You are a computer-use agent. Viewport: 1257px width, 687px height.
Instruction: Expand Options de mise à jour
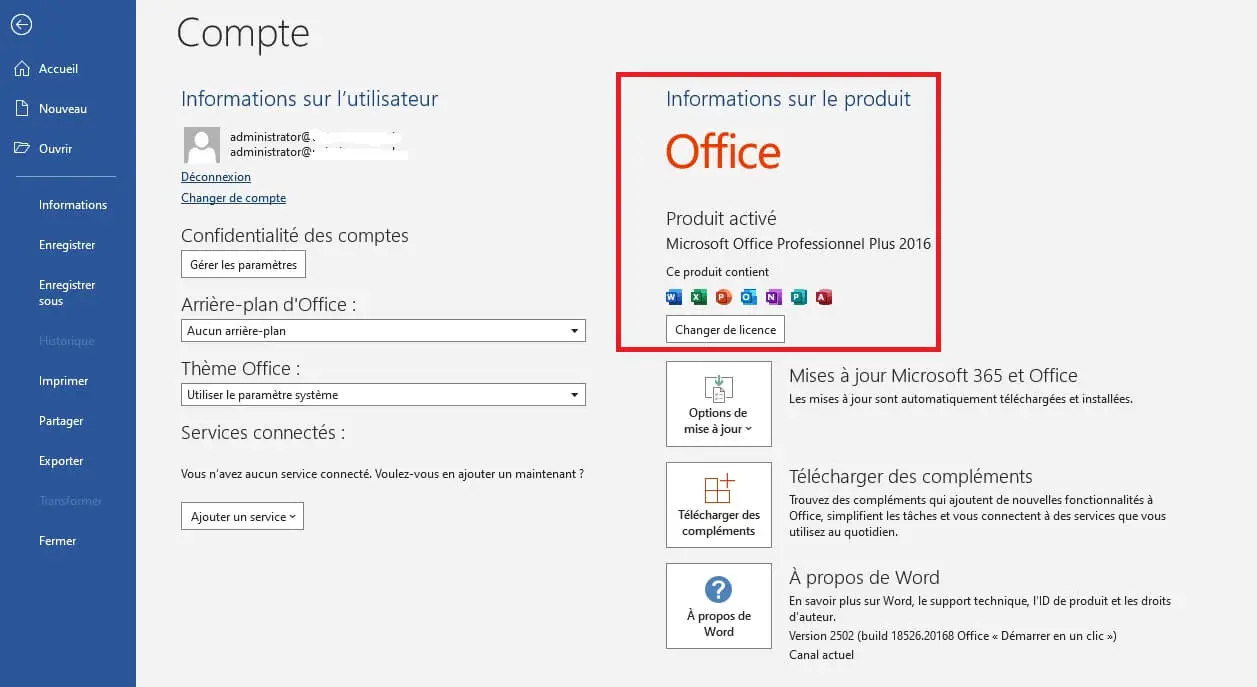(x=719, y=404)
